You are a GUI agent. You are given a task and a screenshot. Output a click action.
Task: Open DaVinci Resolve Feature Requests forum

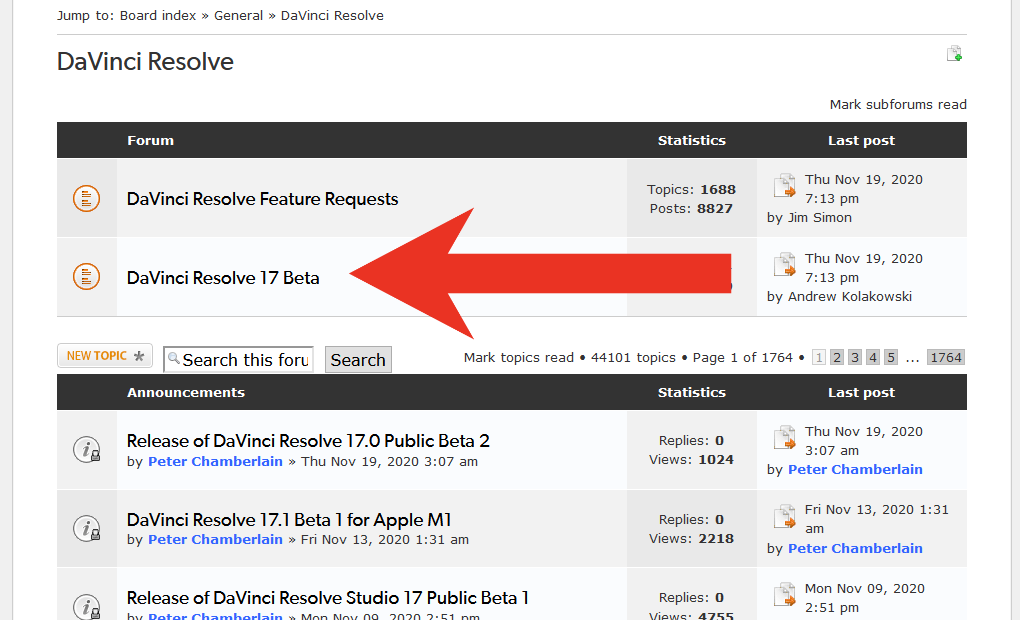coord(262,199)
